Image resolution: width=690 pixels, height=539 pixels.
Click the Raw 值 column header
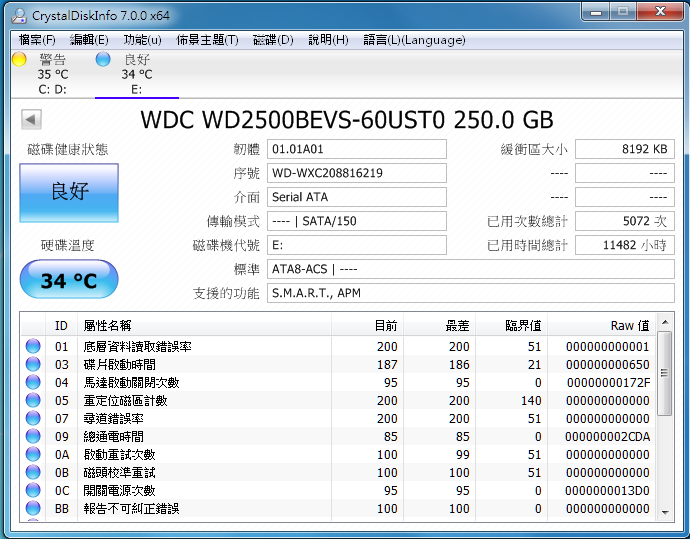(602, 326)
